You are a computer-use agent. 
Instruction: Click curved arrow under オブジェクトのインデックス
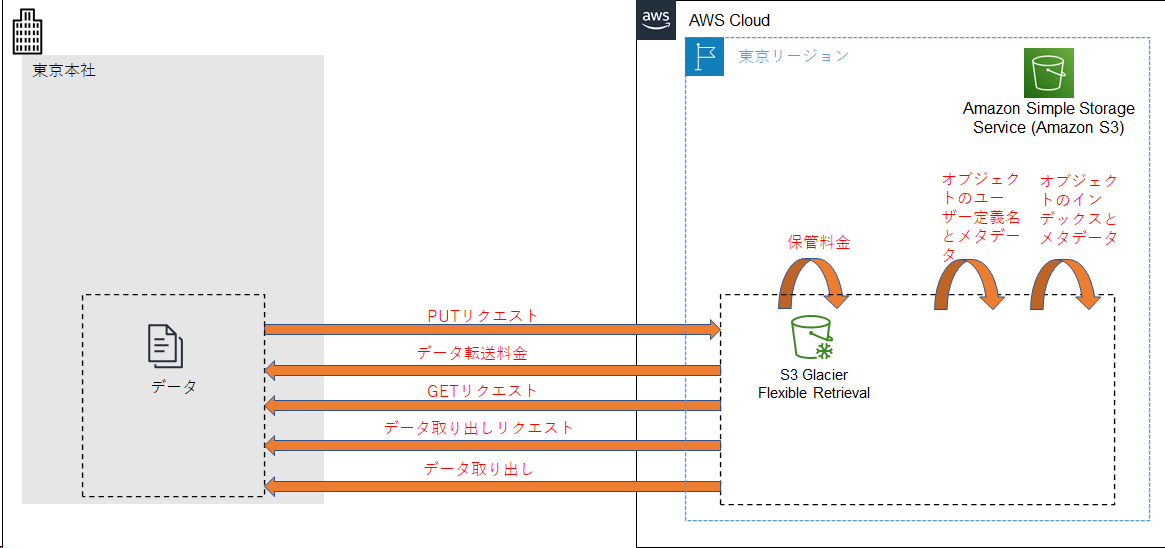click(1065, 284)
